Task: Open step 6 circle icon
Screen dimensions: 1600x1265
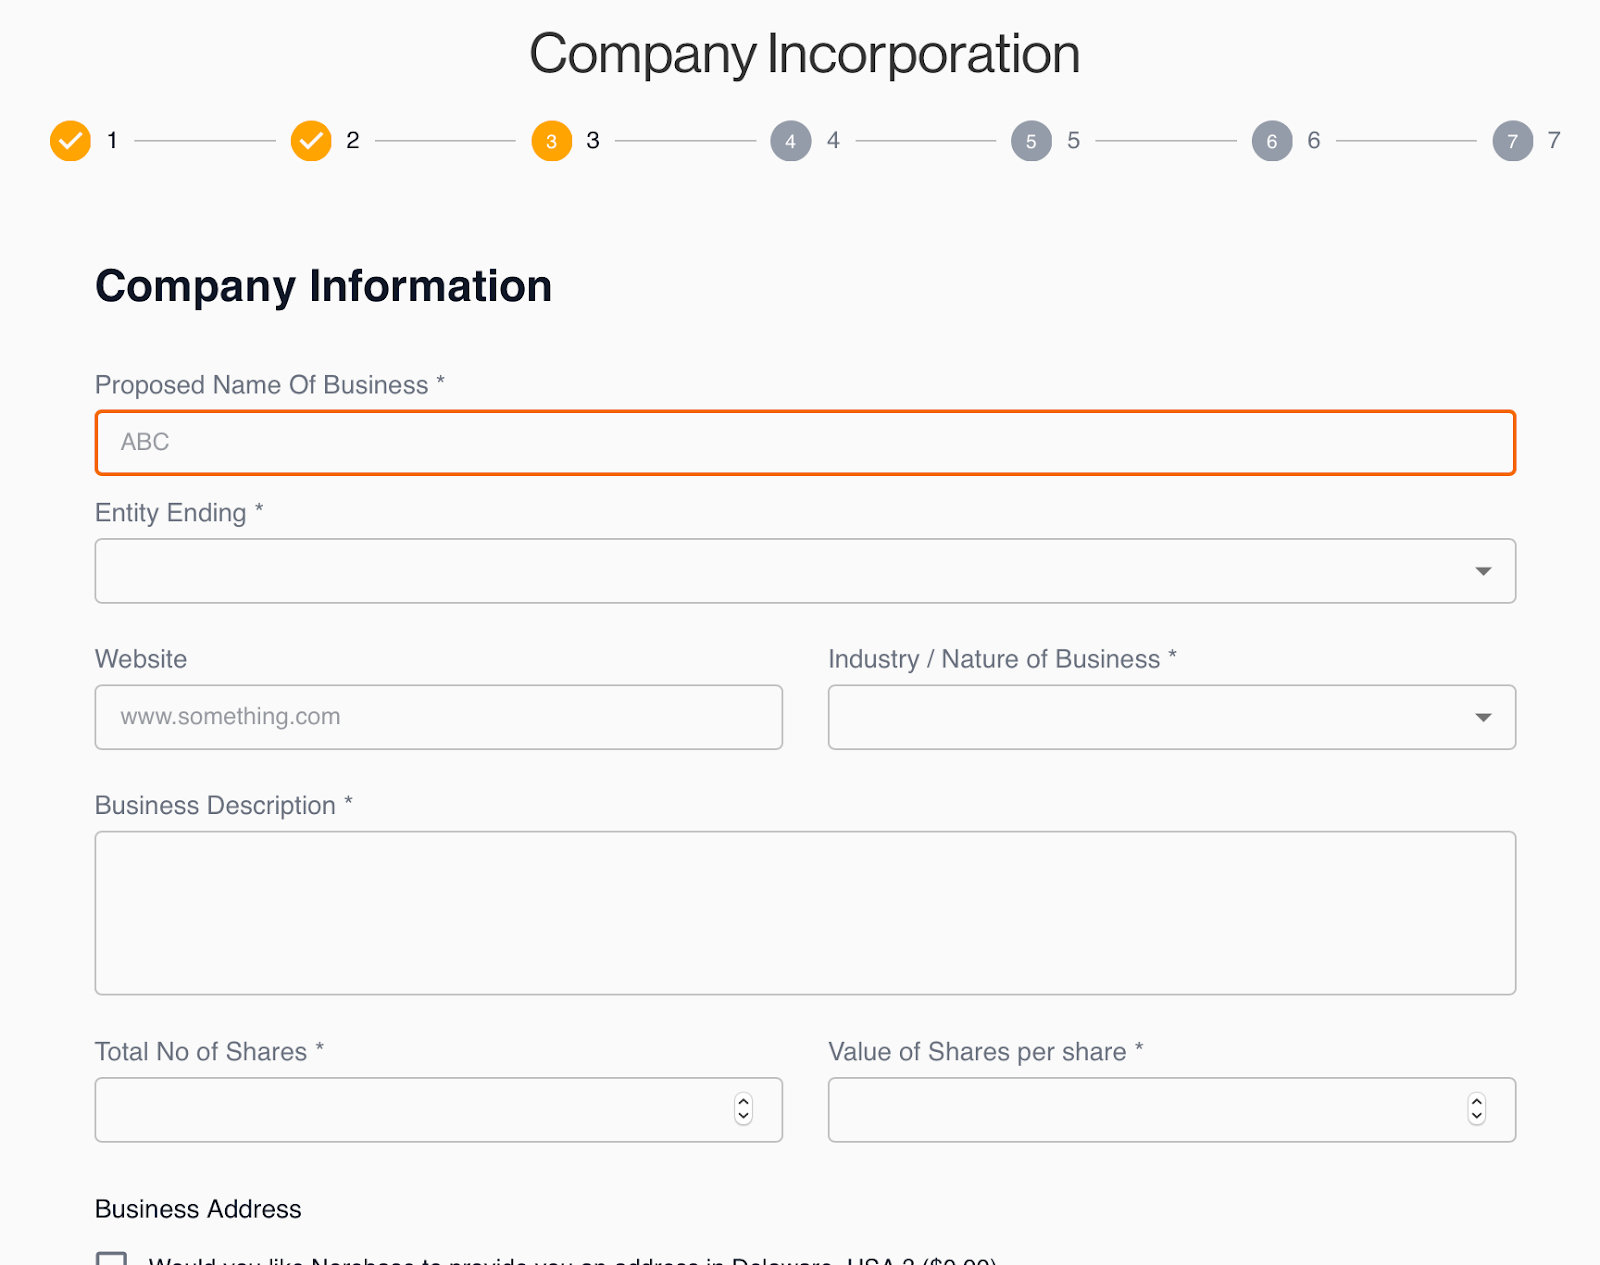Action: click(x=1272, y=141)
